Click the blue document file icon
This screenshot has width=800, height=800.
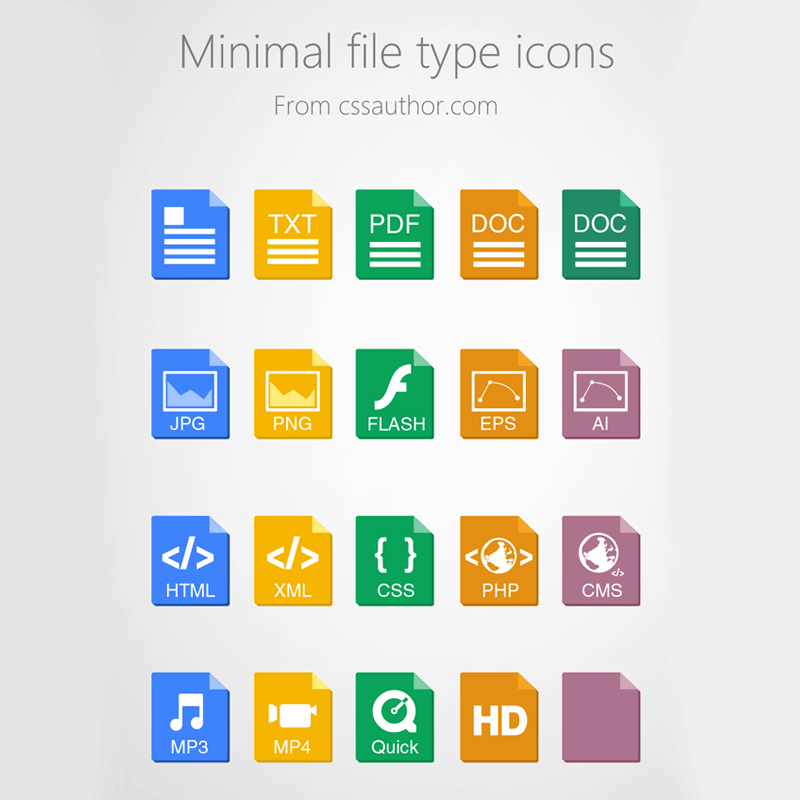tap(190, 235)
